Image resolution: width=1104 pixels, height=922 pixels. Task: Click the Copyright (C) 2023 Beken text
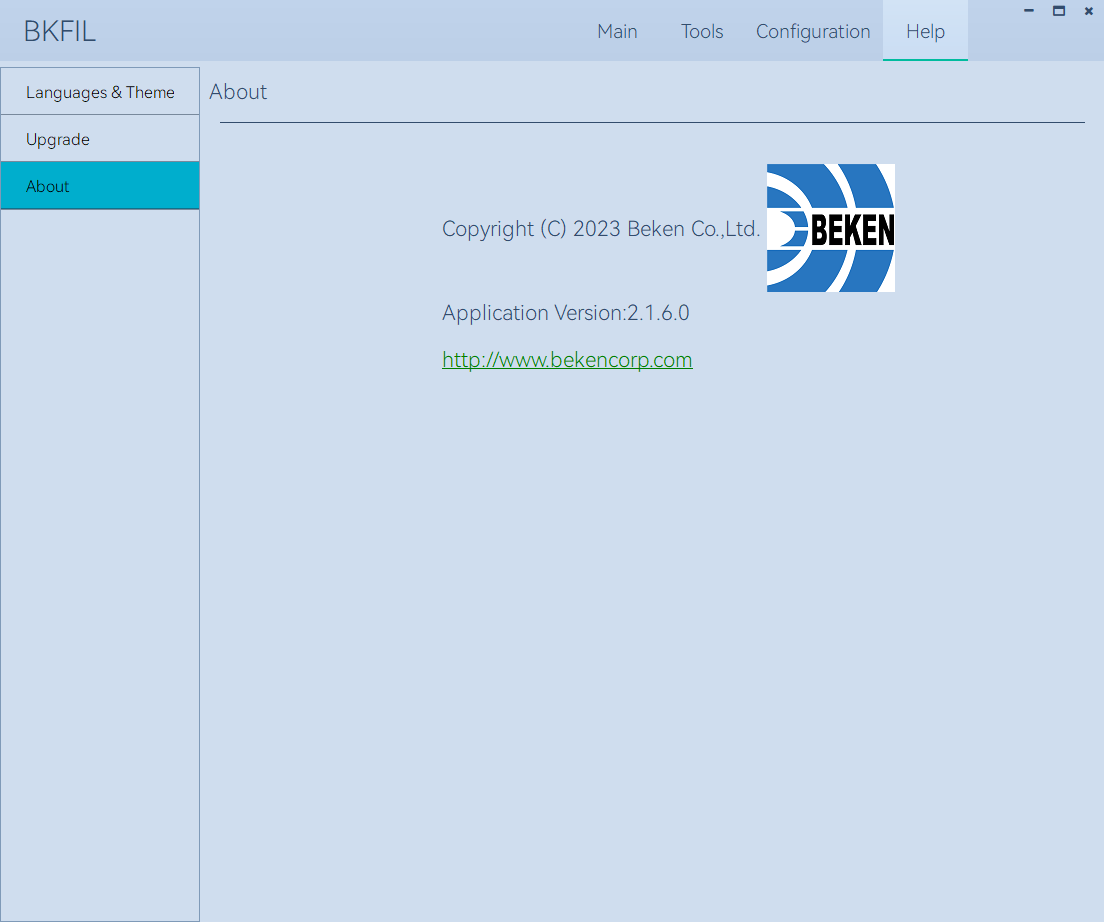pos(601,229)
